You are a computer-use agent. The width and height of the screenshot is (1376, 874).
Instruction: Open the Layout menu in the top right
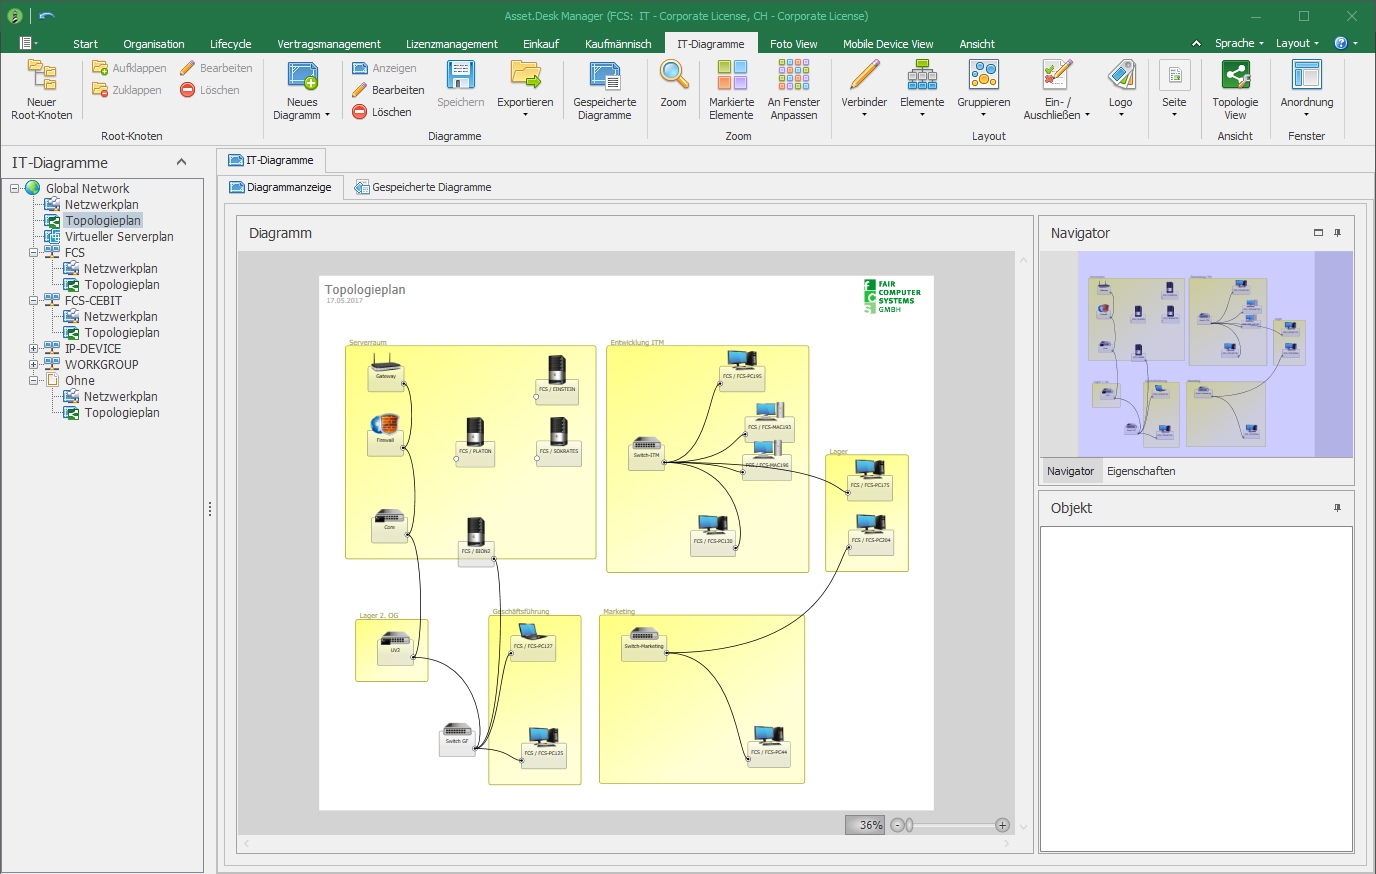[x=1297, y=43]
